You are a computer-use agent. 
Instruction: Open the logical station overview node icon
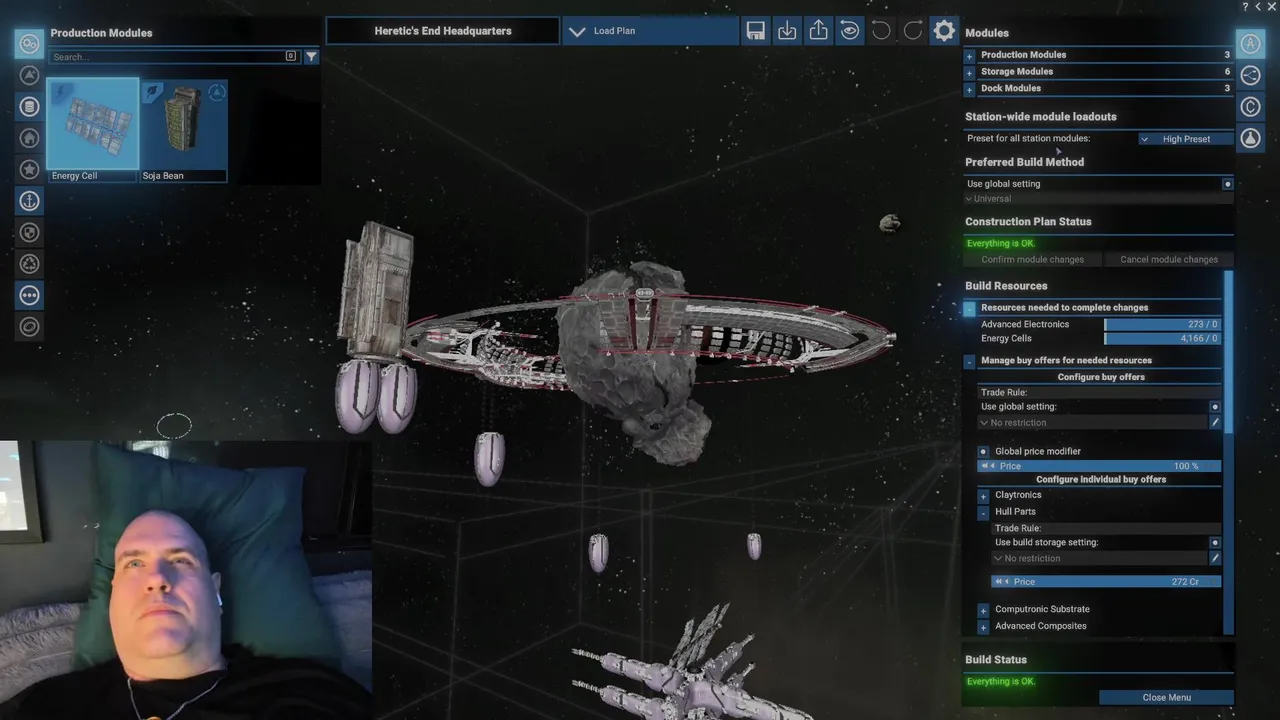(1250, 75)
